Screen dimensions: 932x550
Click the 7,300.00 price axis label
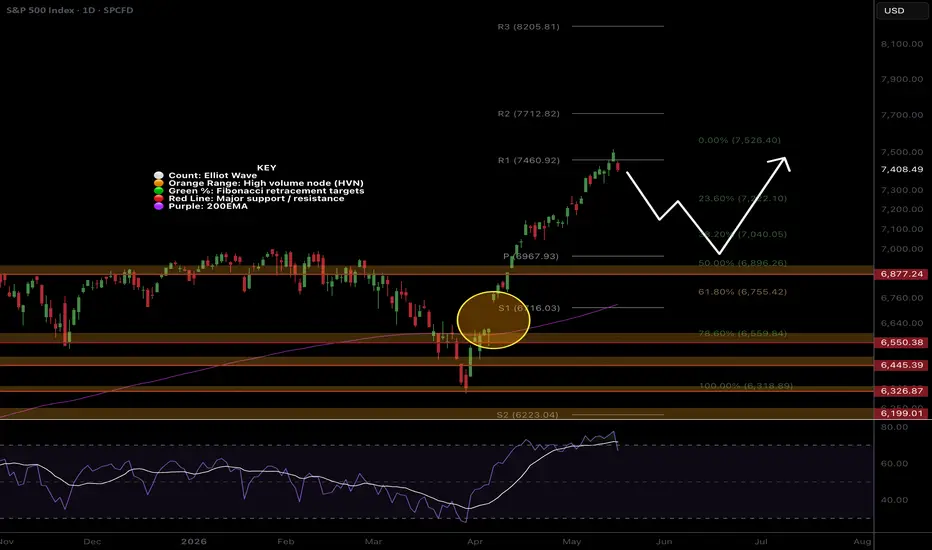tap(902, 190)
